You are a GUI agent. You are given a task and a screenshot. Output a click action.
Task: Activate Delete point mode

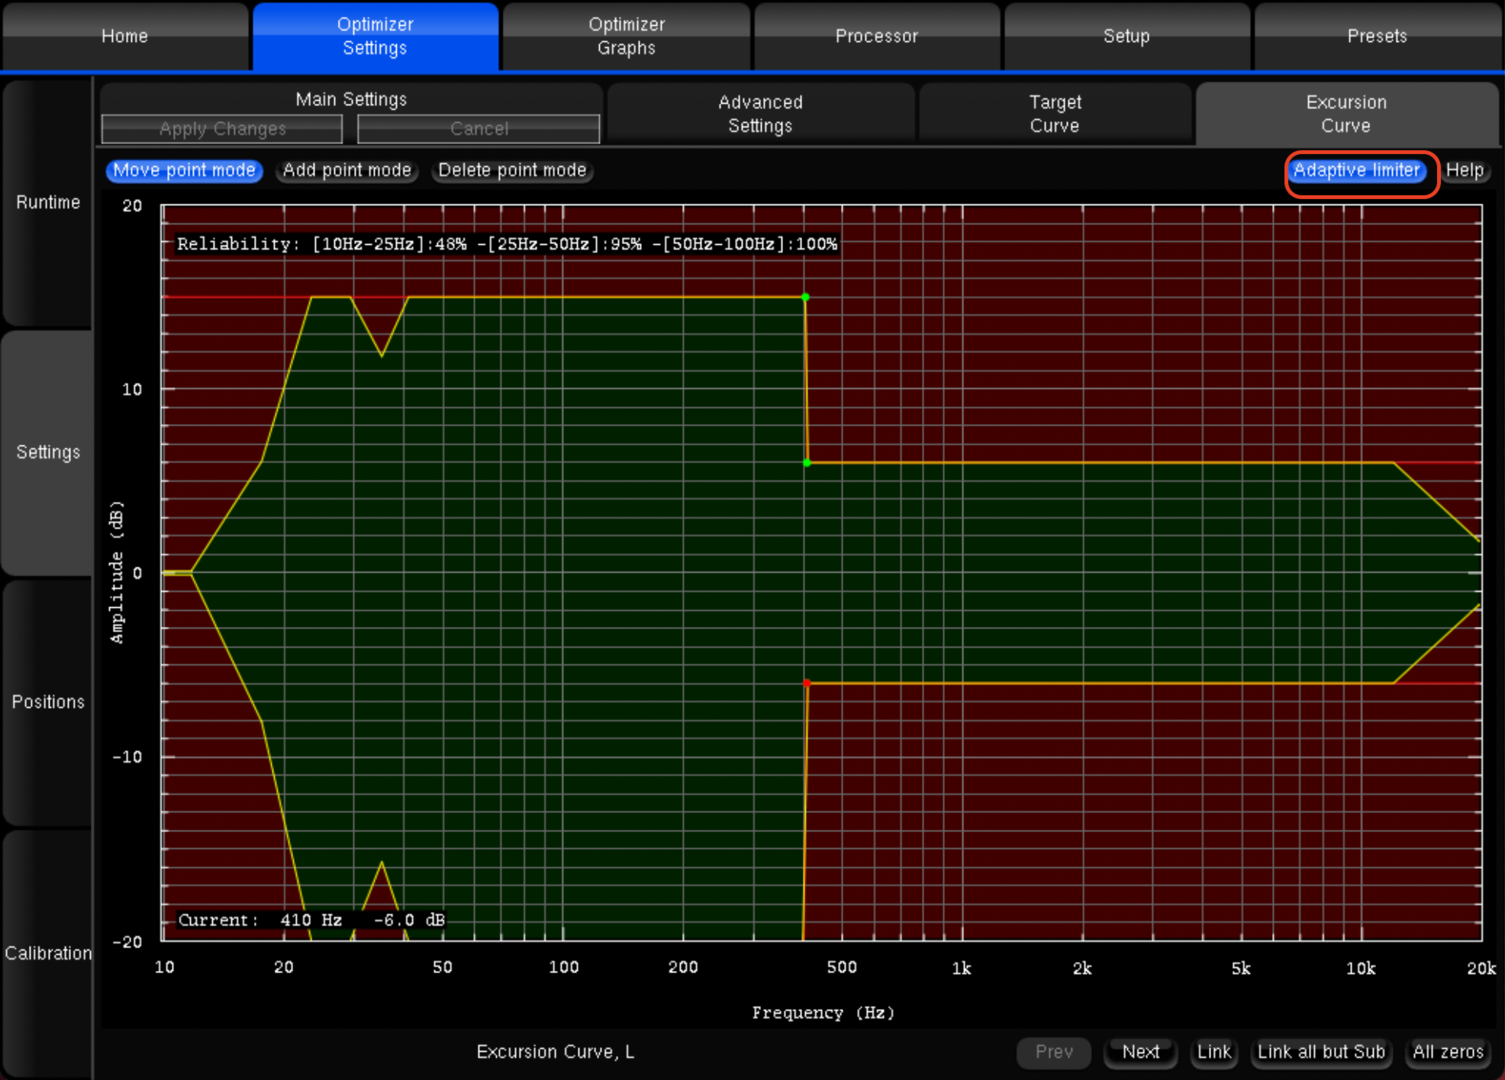click(x=512, y=171)
